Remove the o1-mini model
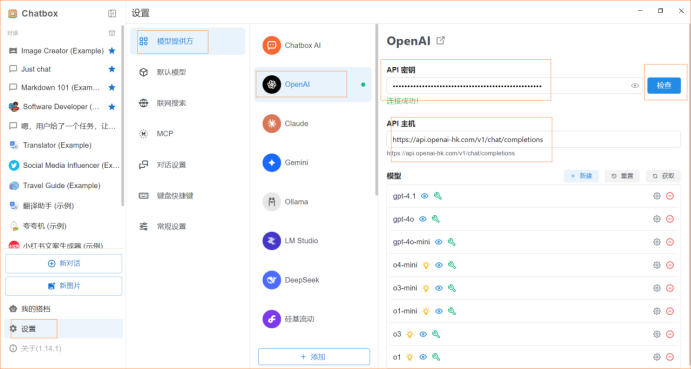This screenshot has width=691, height=369. (670, 311)
